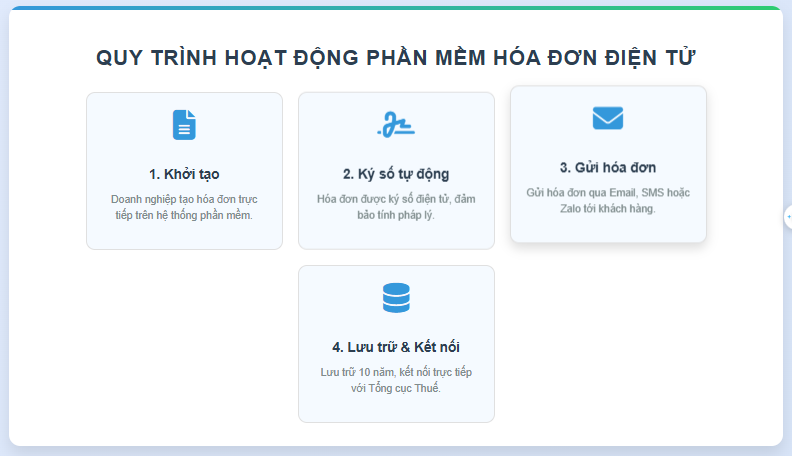
Task: Click text 'Doanh nghiệp tạo hóa đơn trực tiếp'
Action: (x=184, y=207)
